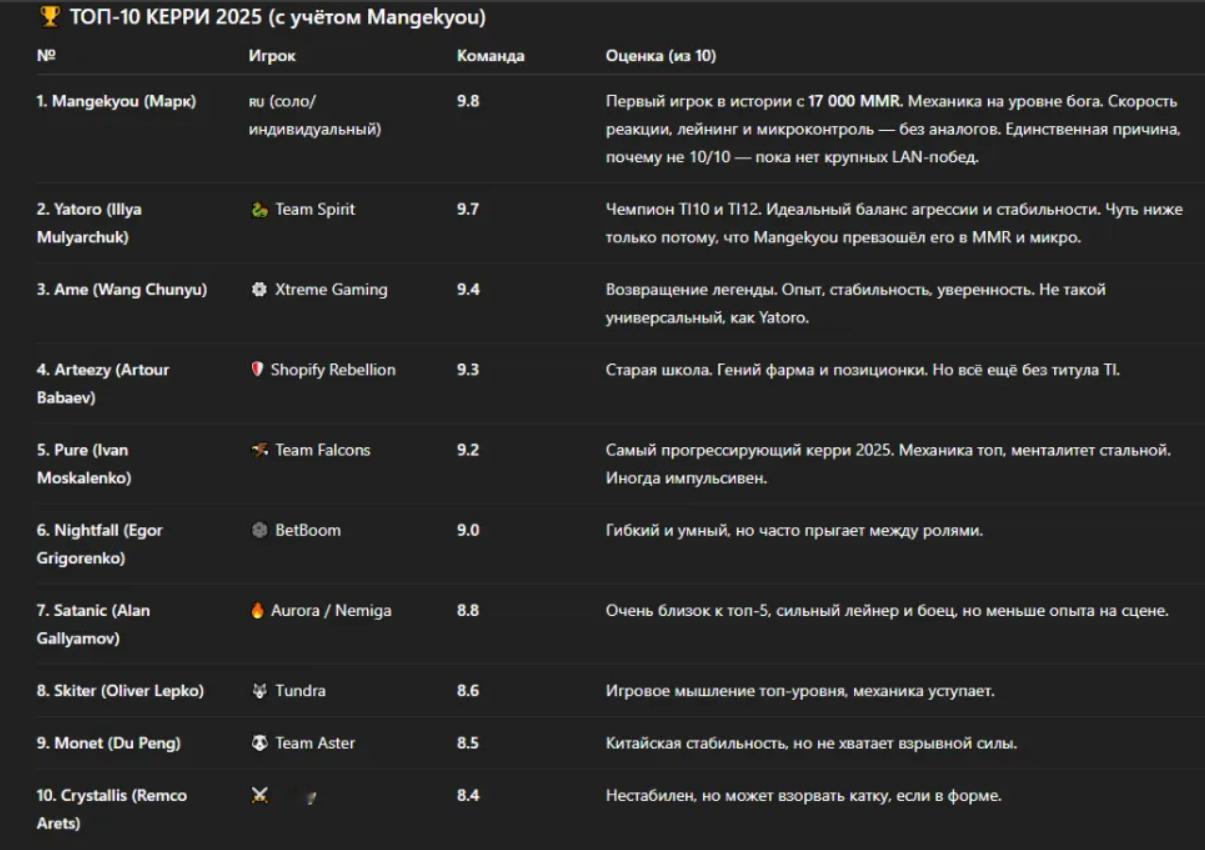Click the 9.0 rating value
1205x850 pixels.
pyautogui.click(x=468, y=530)
